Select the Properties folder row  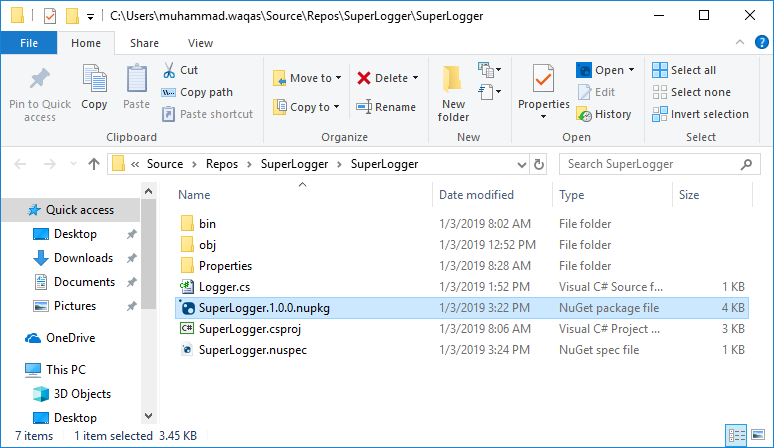[x=462, y=266]
